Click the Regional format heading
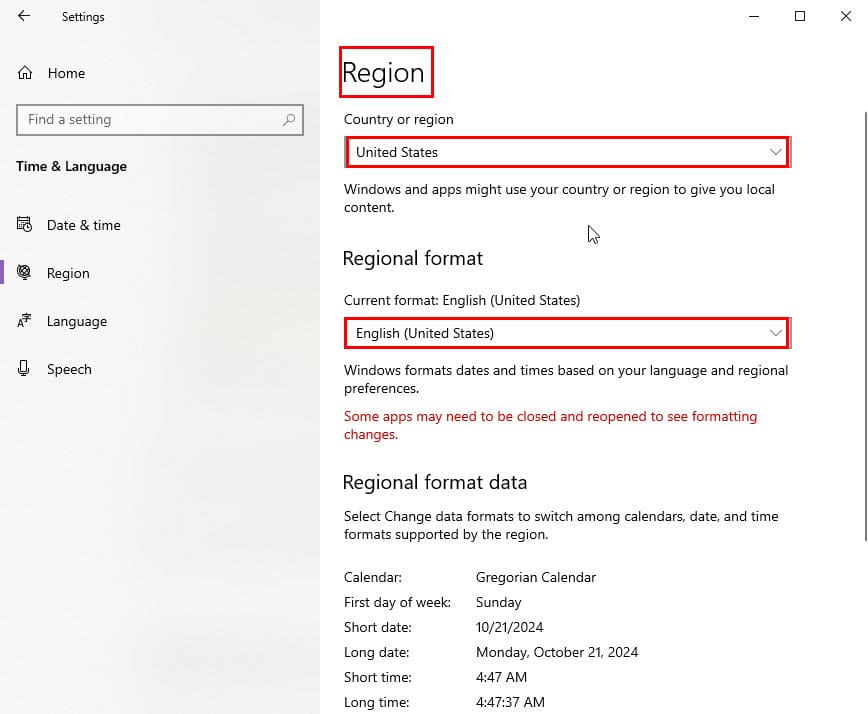The height and width of the screenshot is (714, 868). [x=413, y=258]
